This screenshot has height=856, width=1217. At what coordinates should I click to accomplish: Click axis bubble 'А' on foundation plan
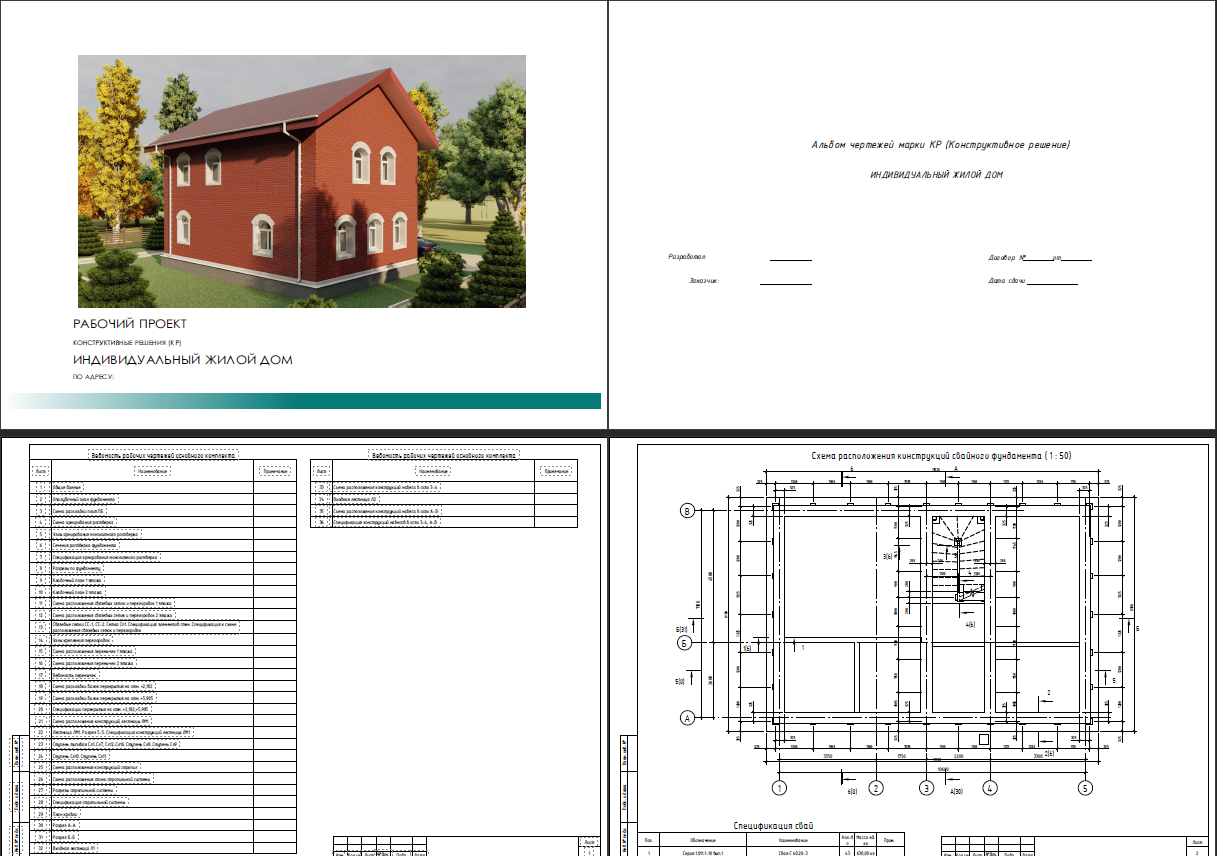click(687, 717)
